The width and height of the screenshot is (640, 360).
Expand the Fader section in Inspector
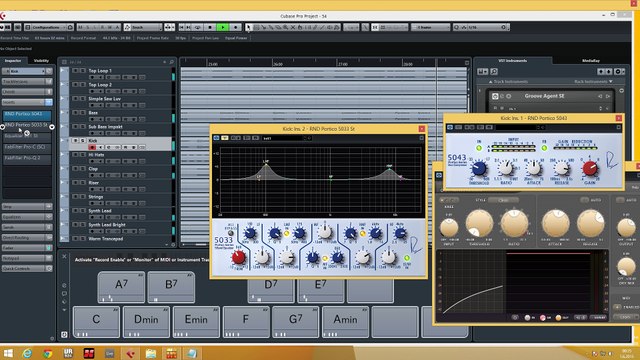pos(27,248)
